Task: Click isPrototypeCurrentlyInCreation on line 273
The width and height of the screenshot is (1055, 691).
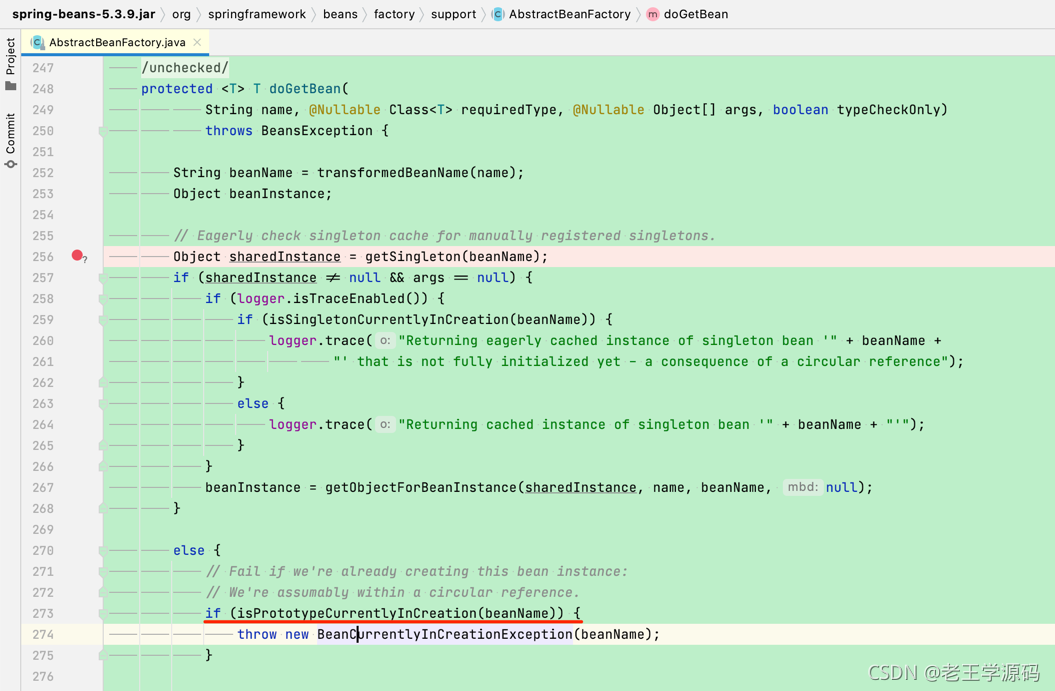Action: (x=357, y=613)
